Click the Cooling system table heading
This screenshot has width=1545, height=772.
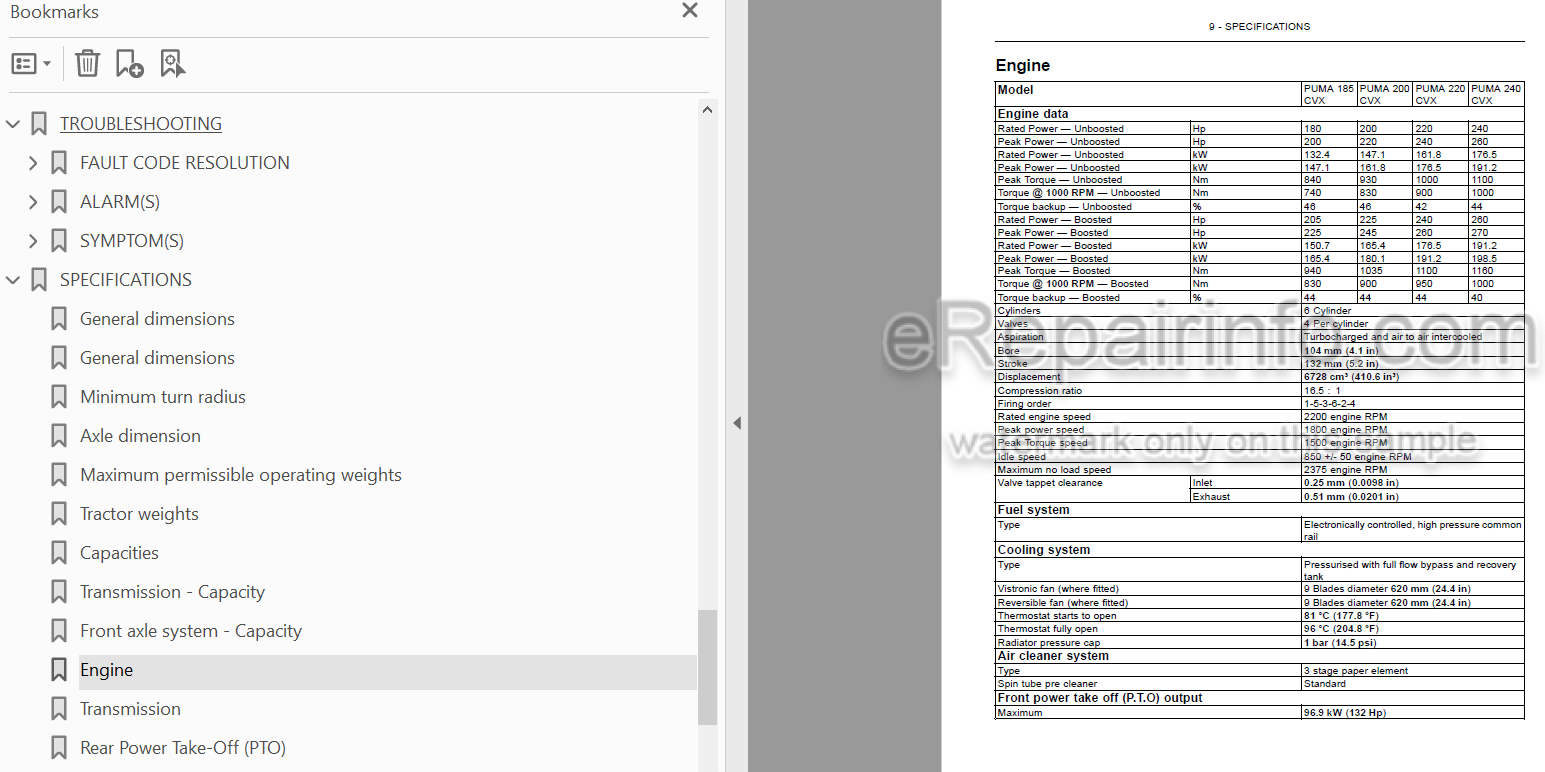click(1044, 550)
